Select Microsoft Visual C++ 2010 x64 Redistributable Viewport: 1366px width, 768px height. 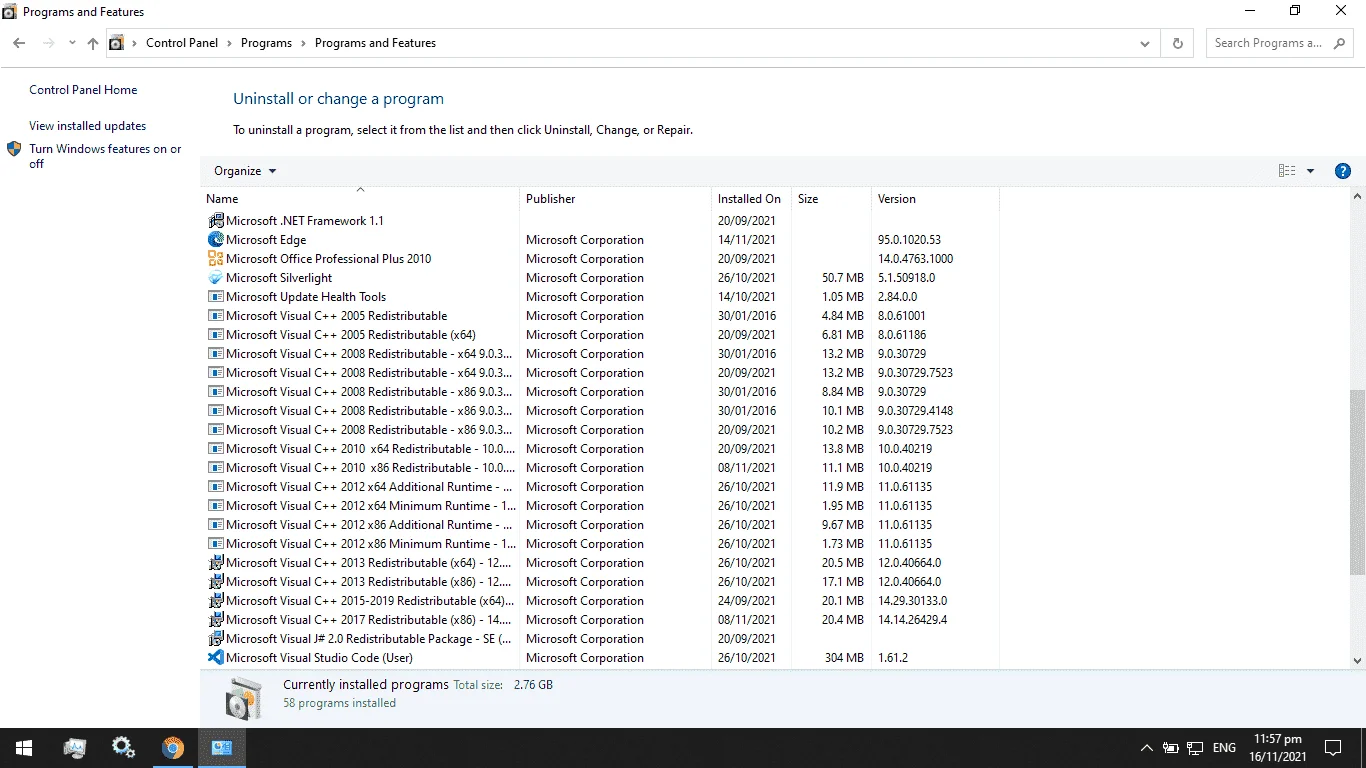(602, 449)
